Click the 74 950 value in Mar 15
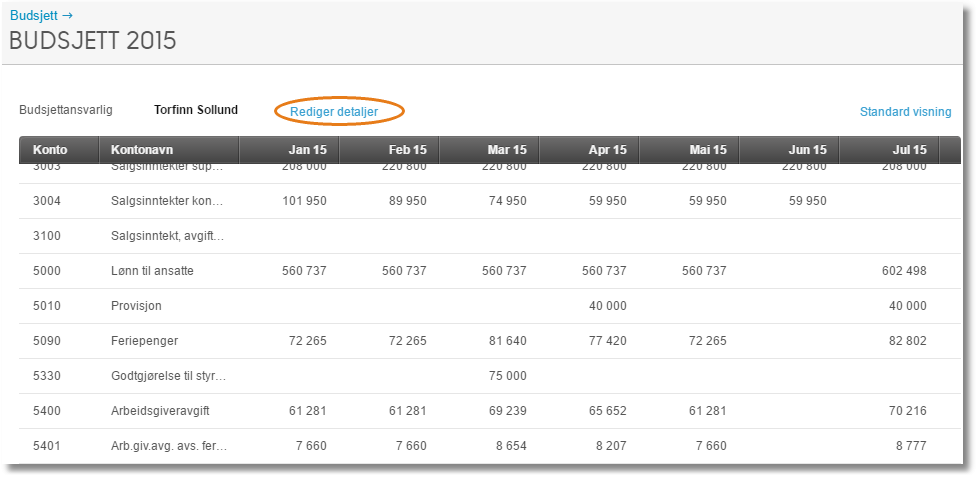The image size is (977, 478). (507, 201)
